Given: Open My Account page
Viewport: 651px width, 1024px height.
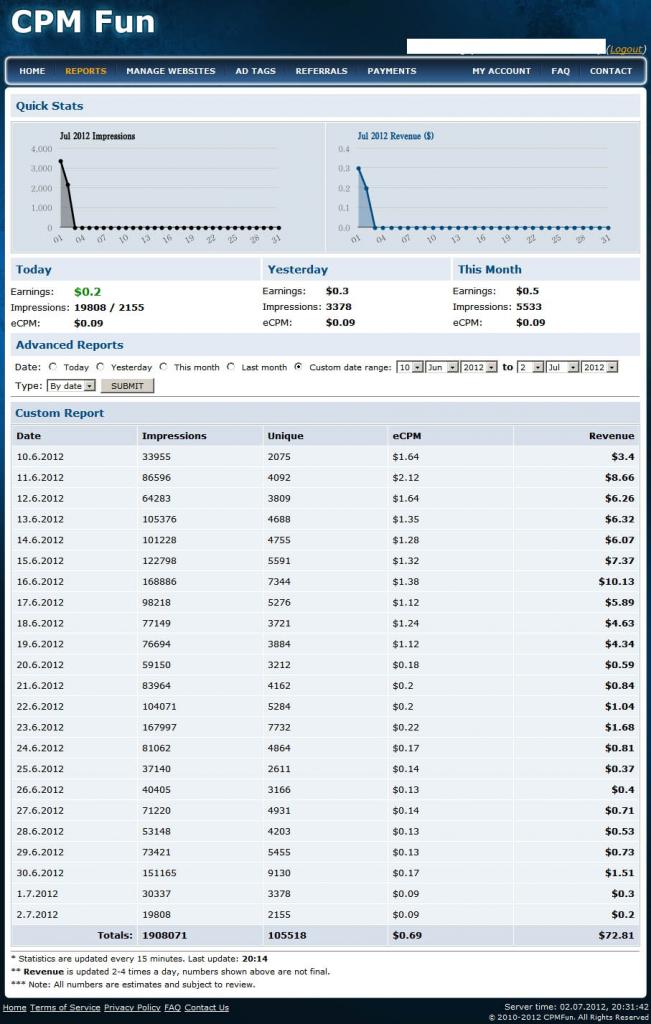Looking at the screenshot, I should 501,71.
